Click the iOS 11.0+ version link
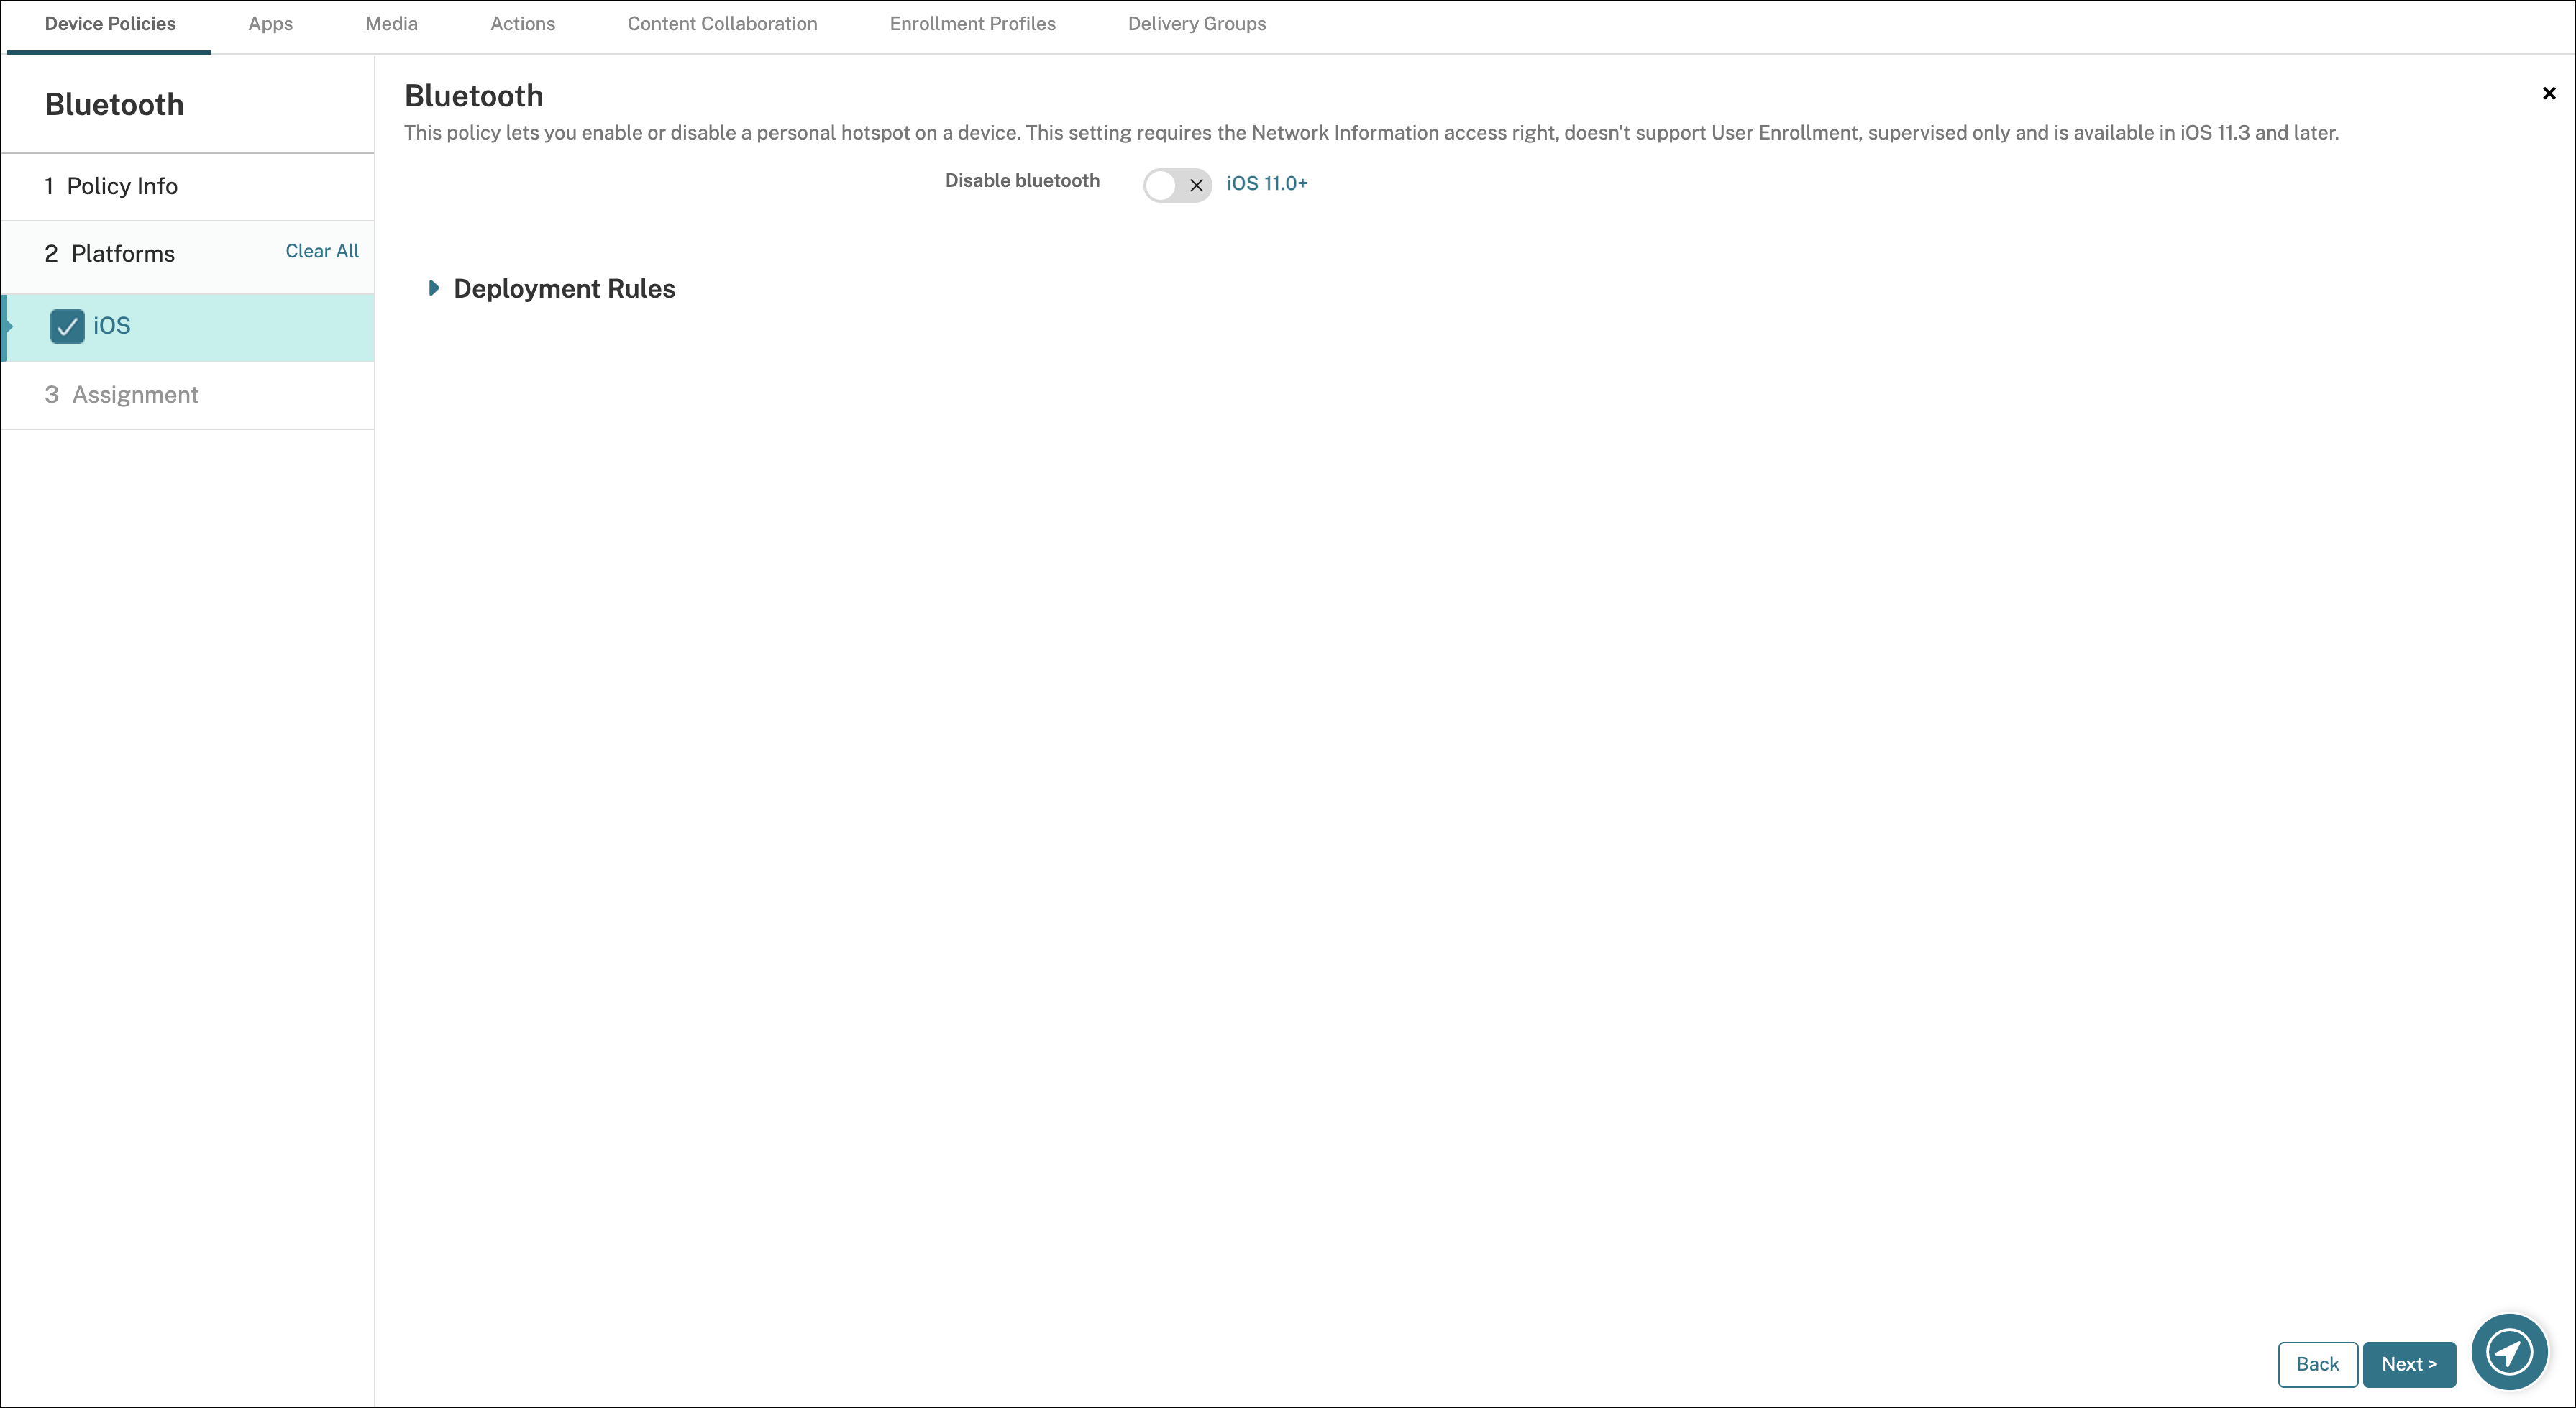The width and height of the screenshot is (2576, 1408). point(1267,182)
